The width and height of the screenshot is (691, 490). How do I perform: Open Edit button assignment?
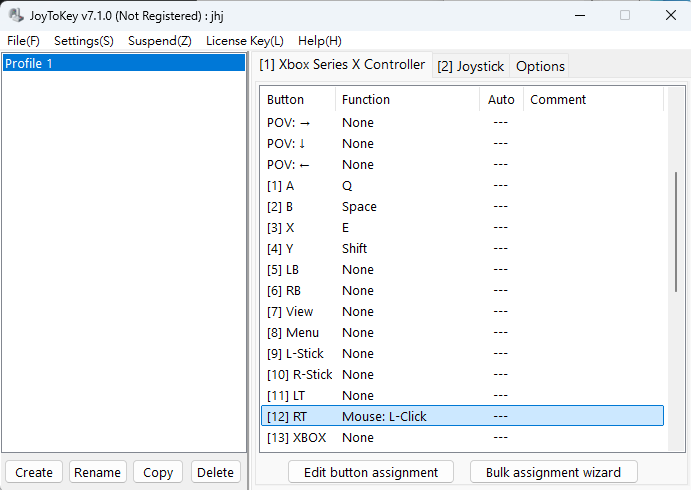pos(371,472)
